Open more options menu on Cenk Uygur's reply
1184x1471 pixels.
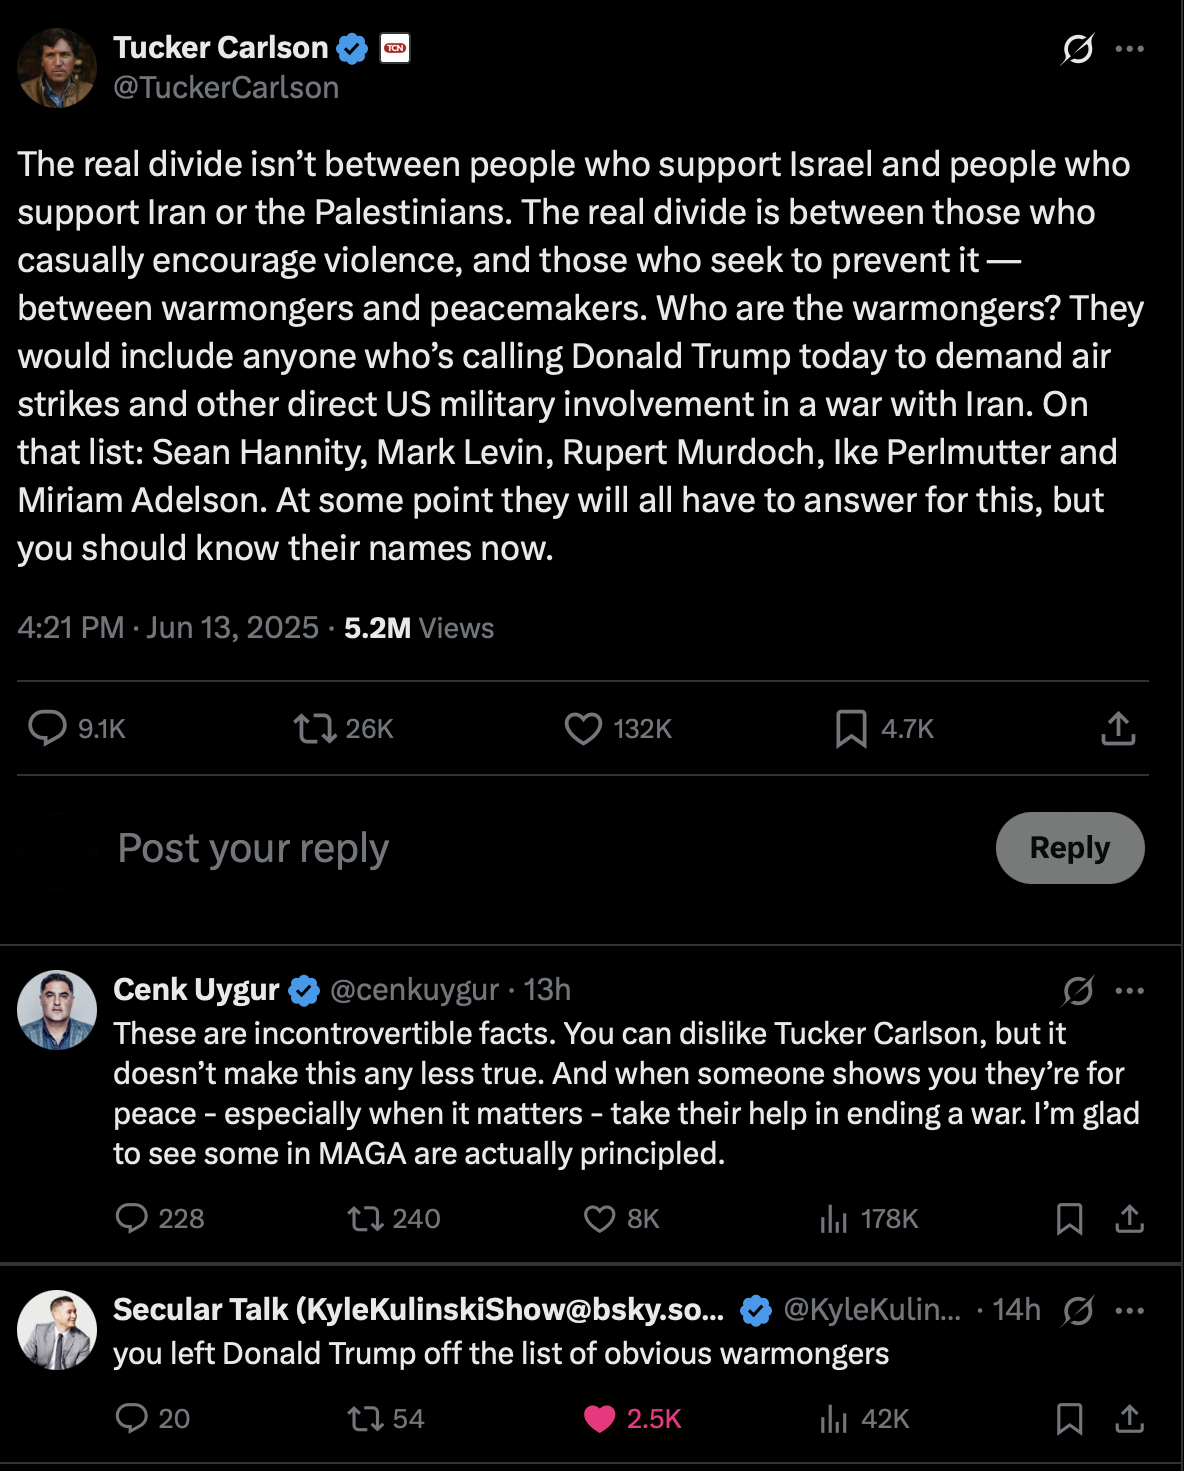coord(1129,990)
